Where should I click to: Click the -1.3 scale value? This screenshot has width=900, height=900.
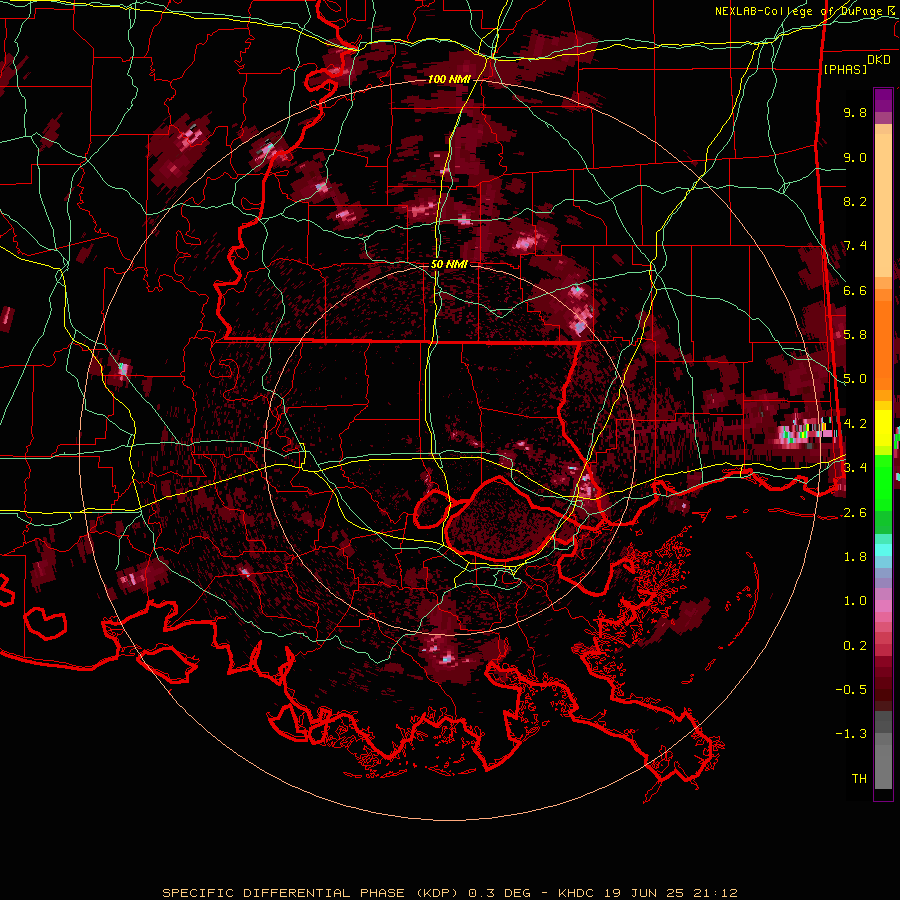851,734
